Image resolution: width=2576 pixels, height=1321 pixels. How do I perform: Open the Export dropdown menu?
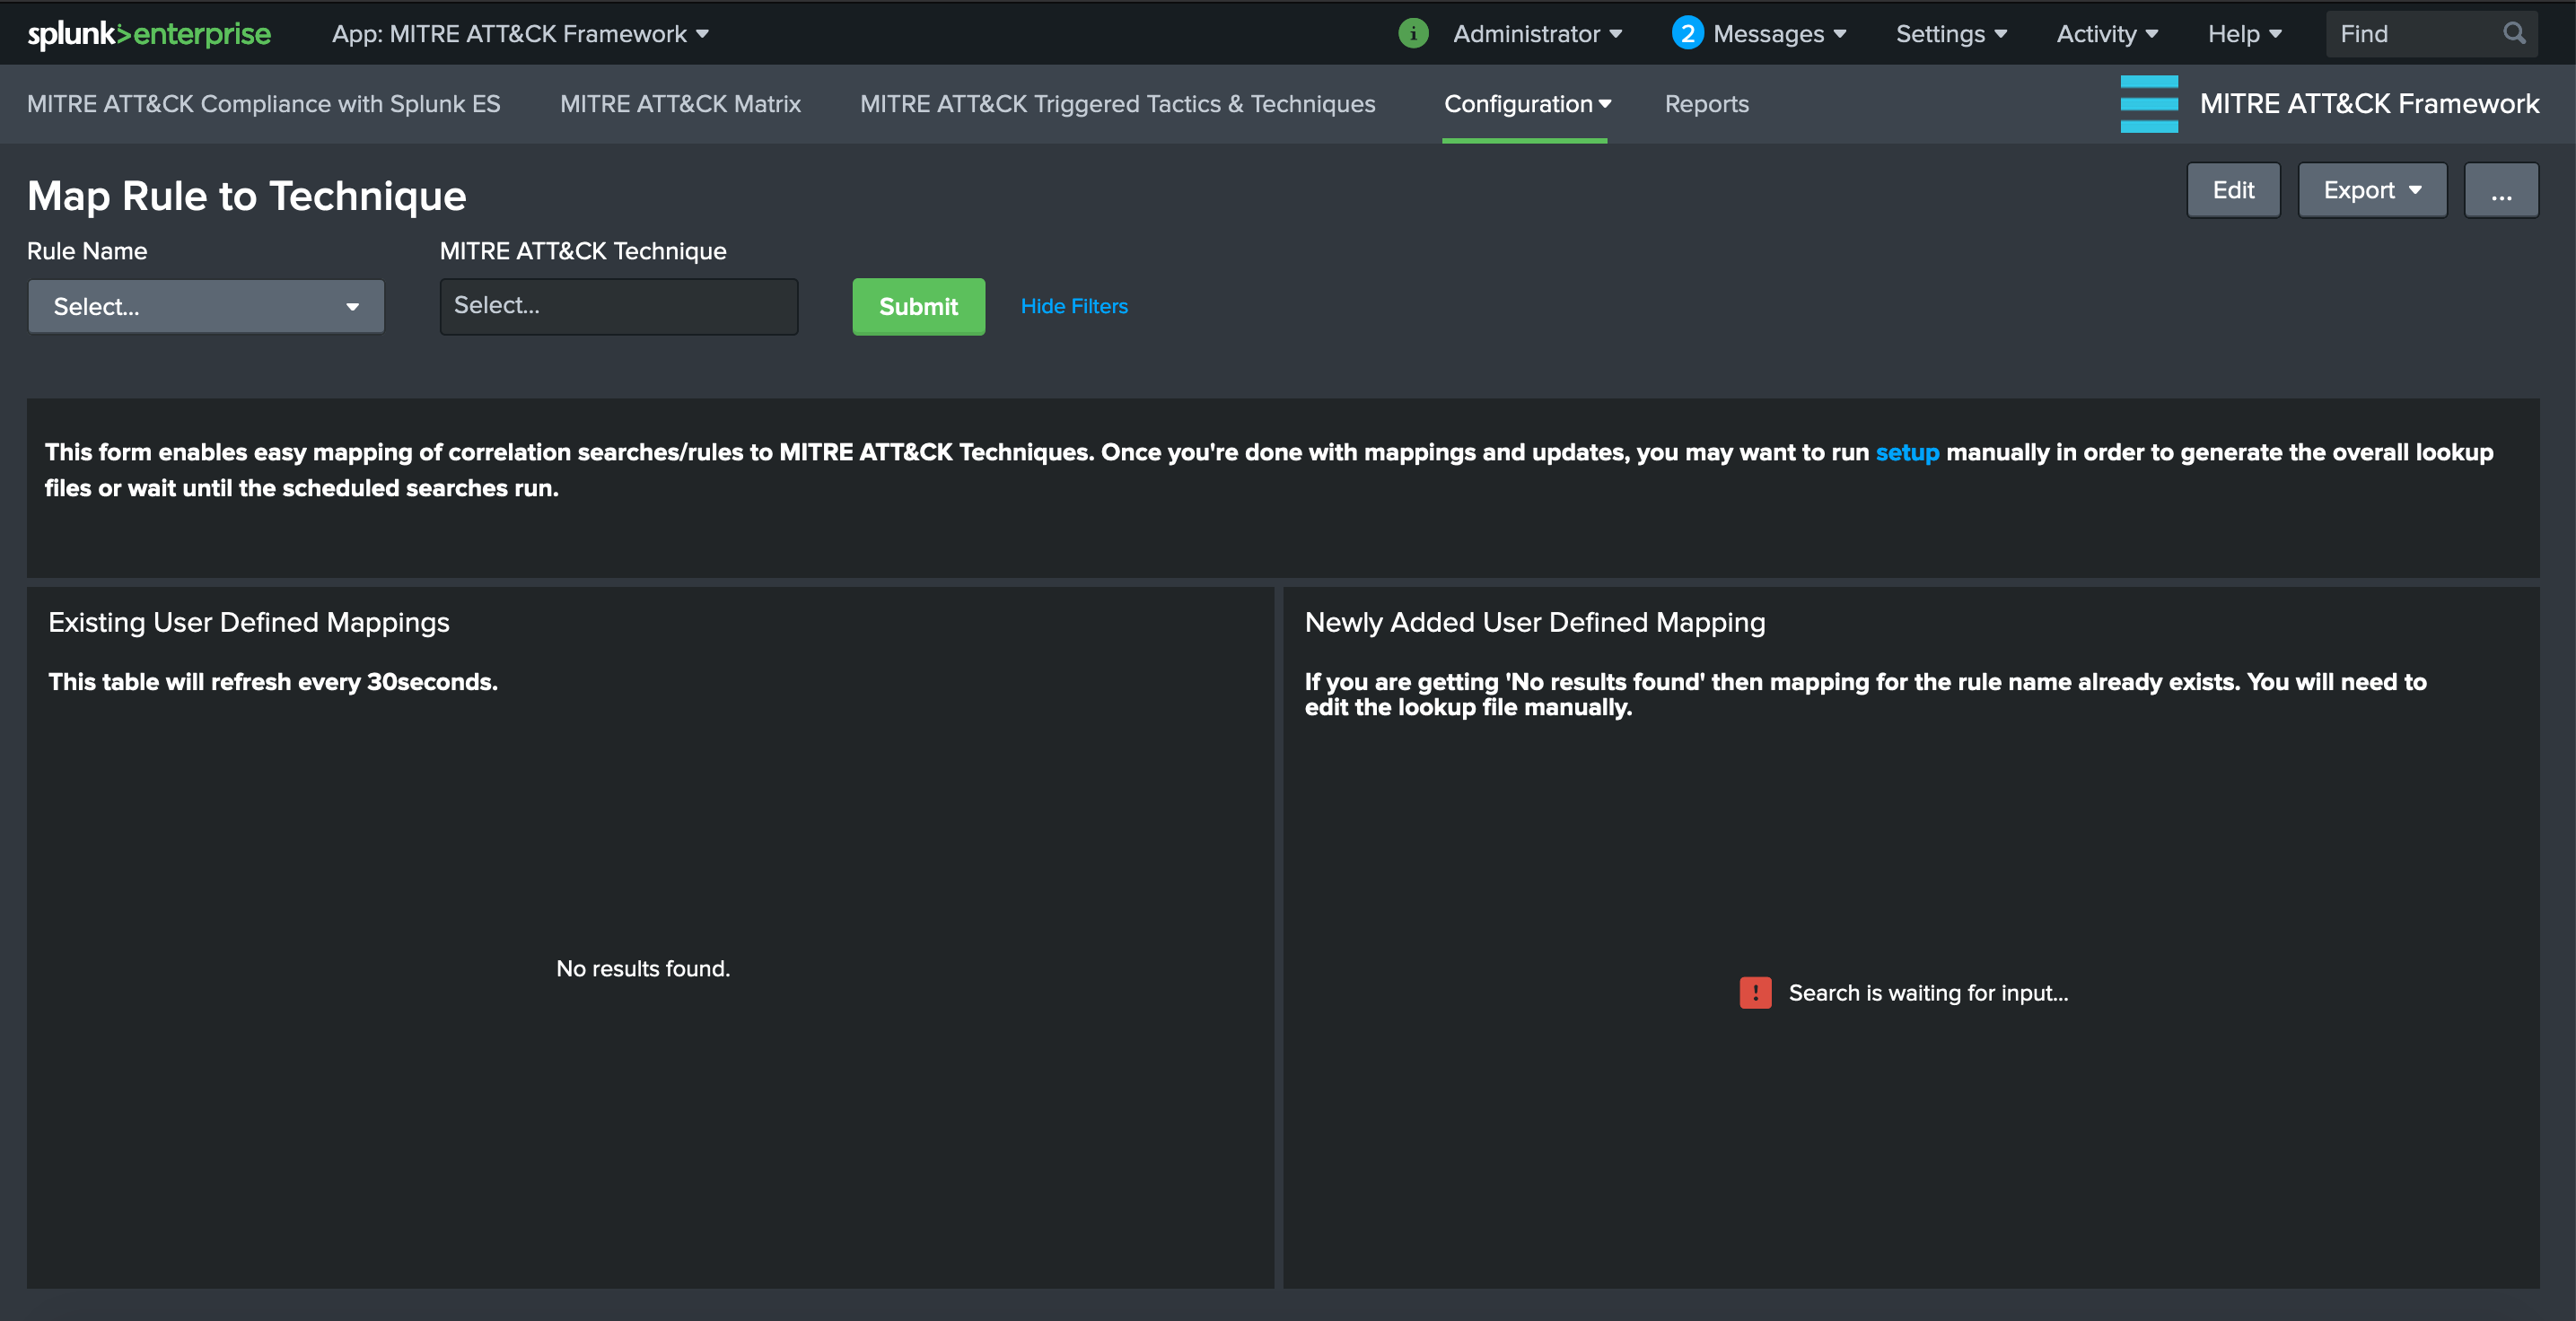pyautogui.click(x=2371, y=190)
